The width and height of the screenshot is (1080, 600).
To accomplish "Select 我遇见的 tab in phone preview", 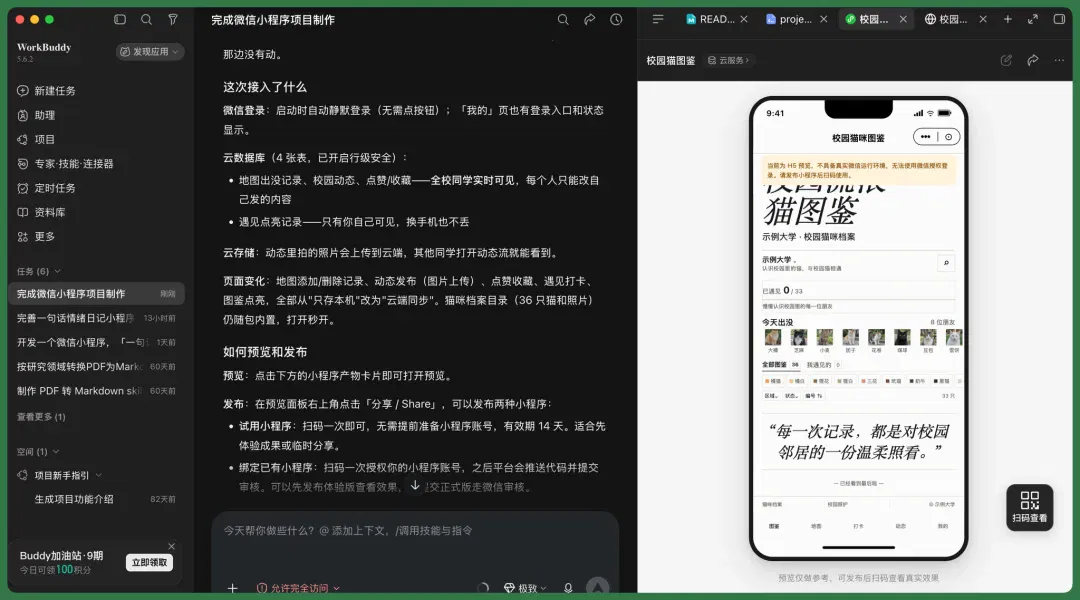I will (x=823, y=364).
